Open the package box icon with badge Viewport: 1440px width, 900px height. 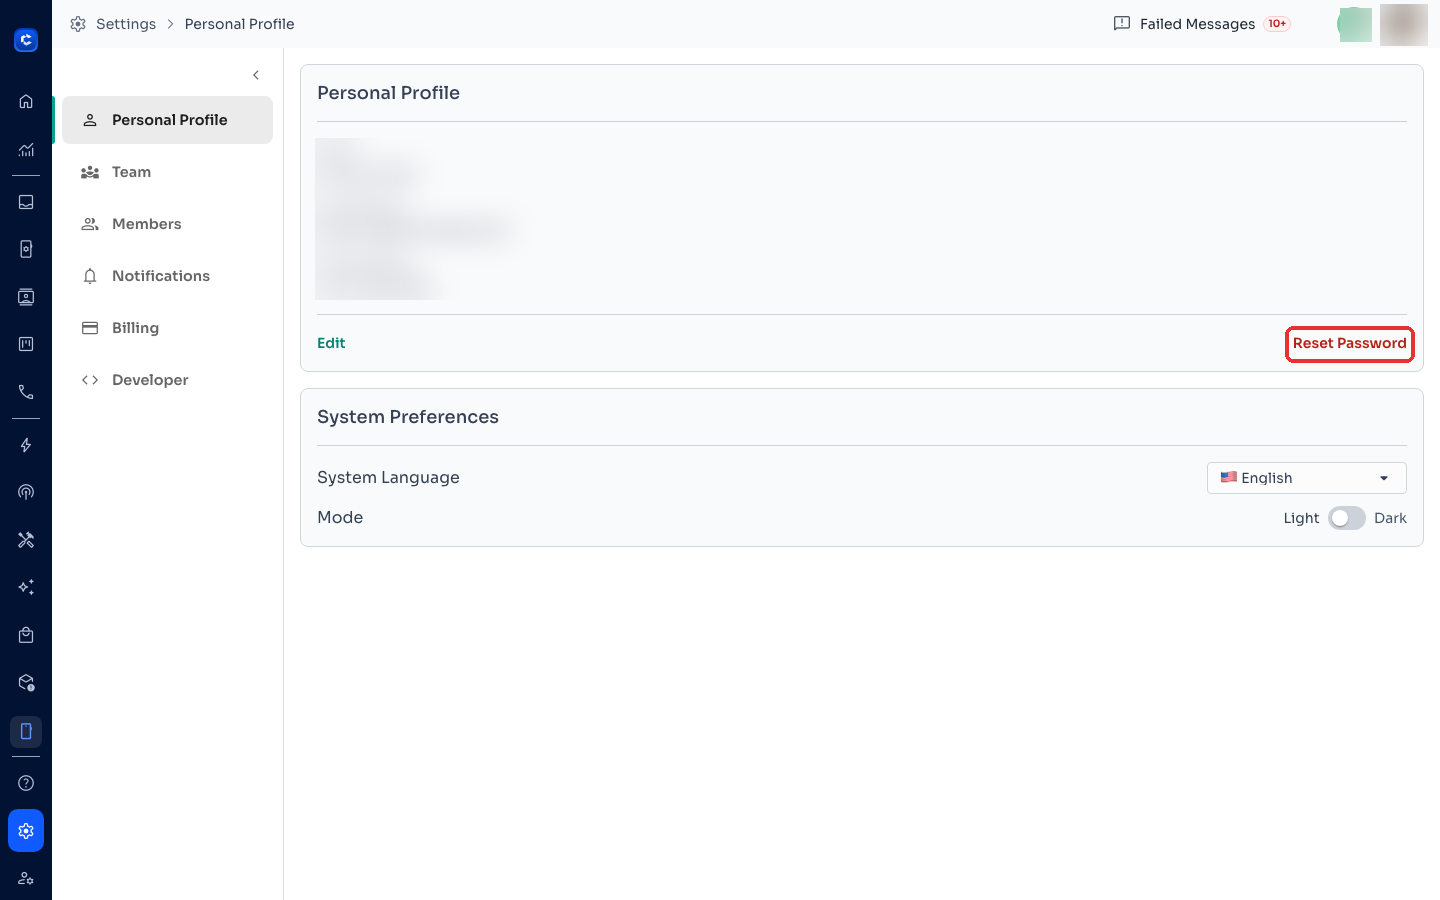(26, 683)
